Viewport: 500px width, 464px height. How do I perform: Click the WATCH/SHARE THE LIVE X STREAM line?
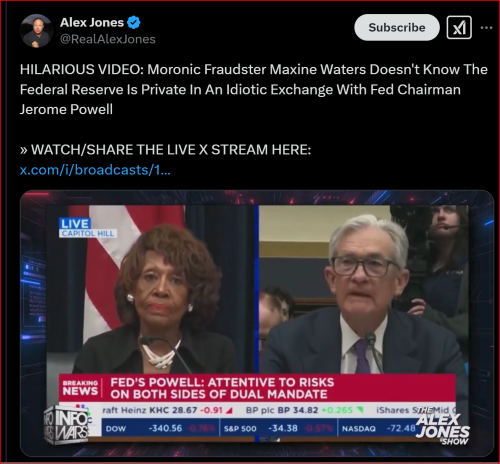(x=165, y=150)
